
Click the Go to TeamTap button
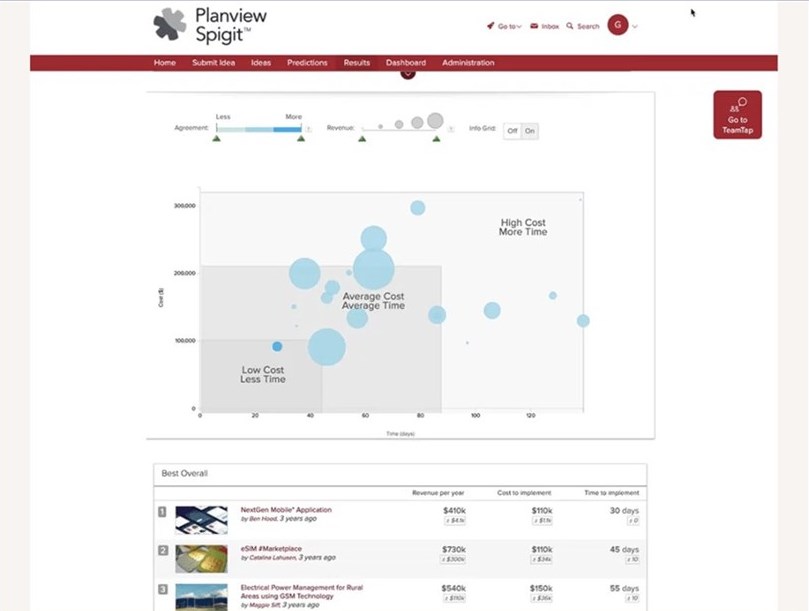(x=737, y=115)
